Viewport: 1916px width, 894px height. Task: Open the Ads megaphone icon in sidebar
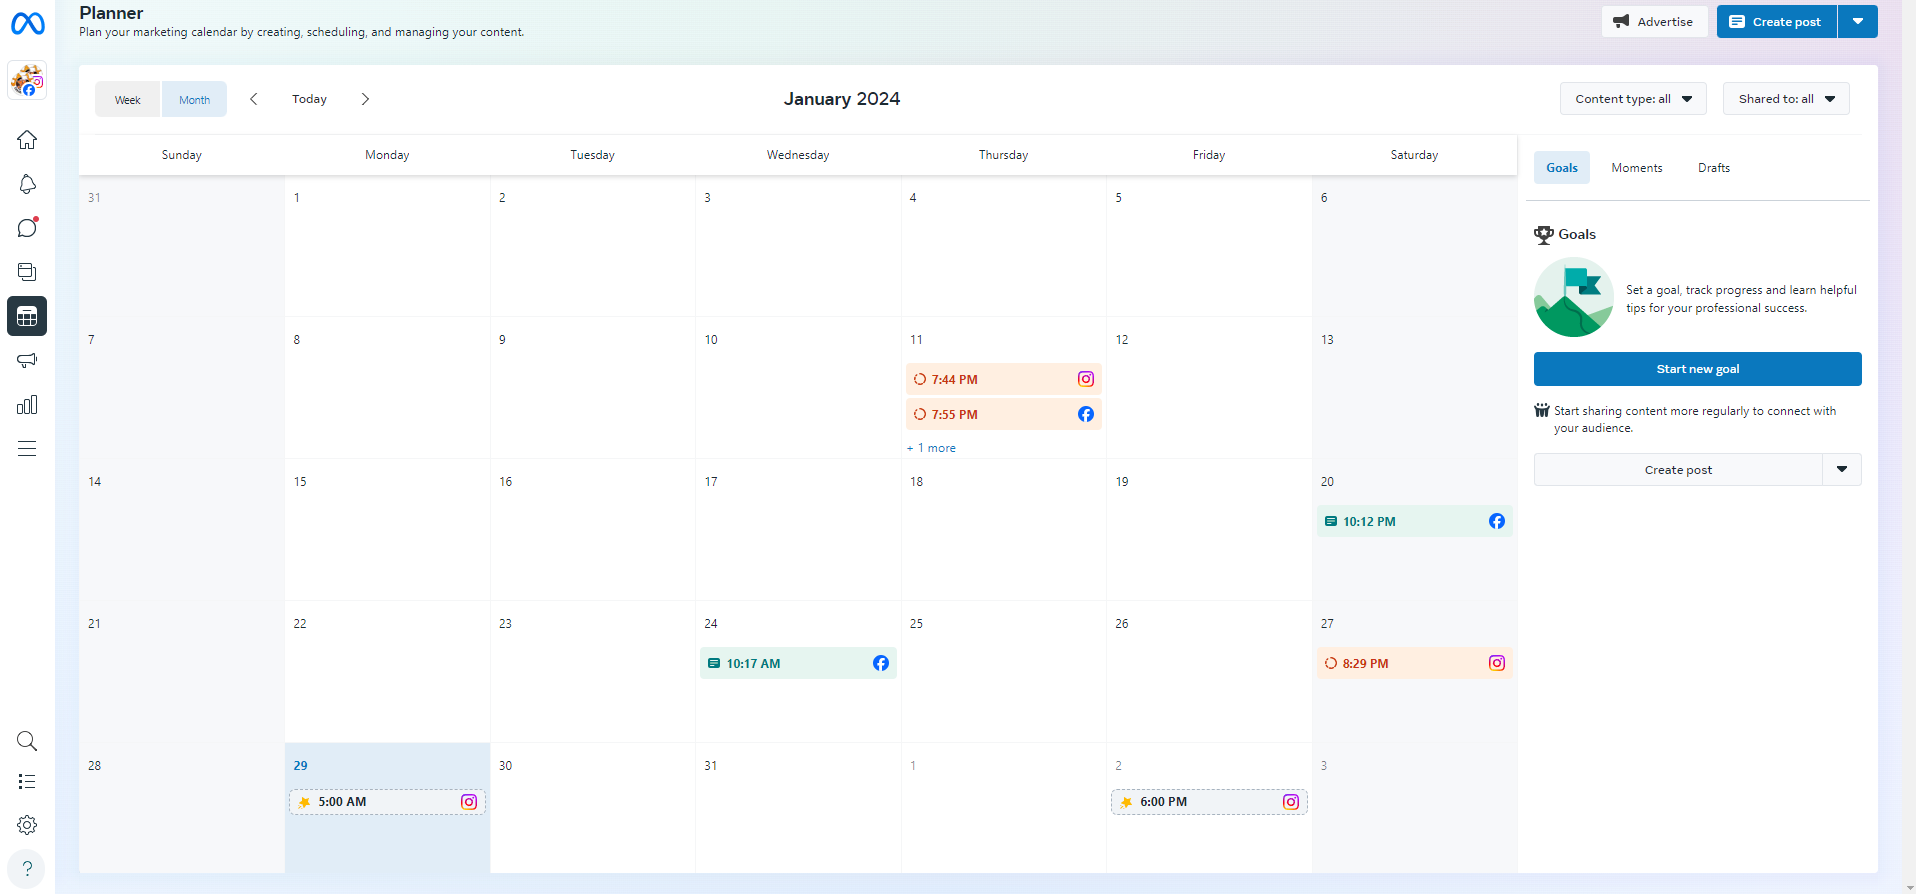[27, 360]
